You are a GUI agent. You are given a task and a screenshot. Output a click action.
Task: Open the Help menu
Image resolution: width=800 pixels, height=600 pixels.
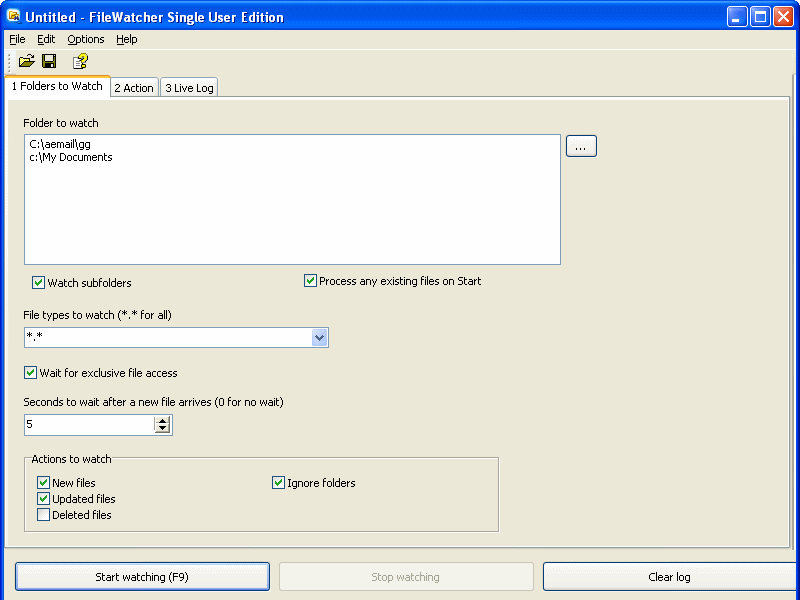127,39
